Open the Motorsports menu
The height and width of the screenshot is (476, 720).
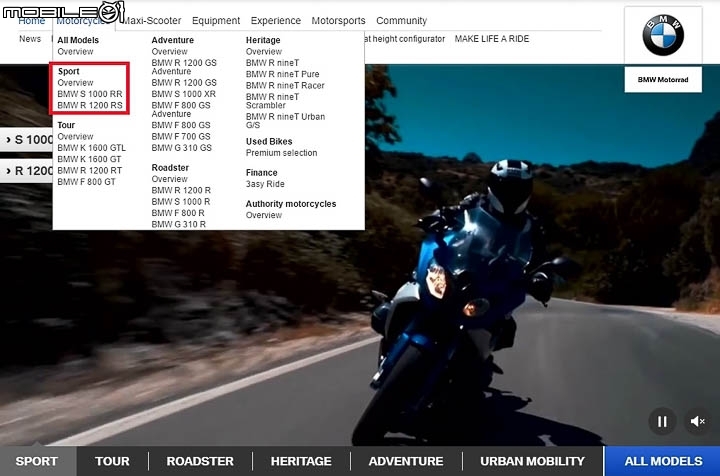coord(338,21)
